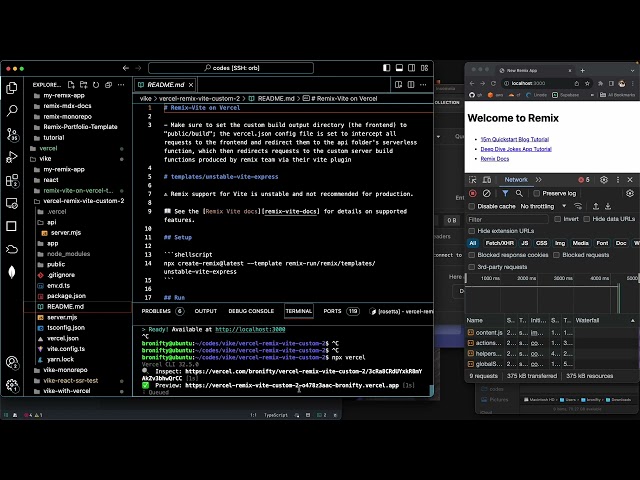This screenshot has height=480, width=640.
Task: Click the New Folder icon in Explorer
Action: (x=84, y=84)
